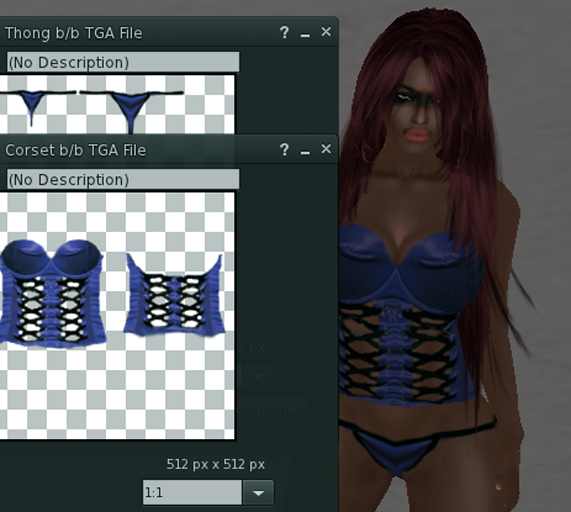Minimize the Corset b/b TGA File window
Screen dimensions: 571x512
[x=305, y=152]
